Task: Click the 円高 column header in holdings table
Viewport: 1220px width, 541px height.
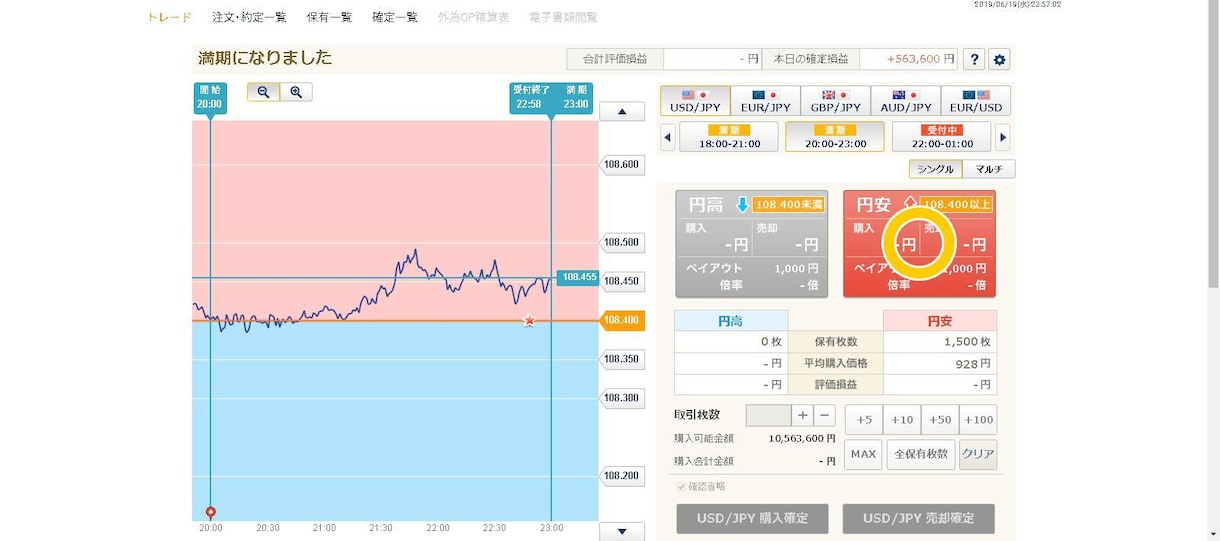Action: (x=731, y=321)
